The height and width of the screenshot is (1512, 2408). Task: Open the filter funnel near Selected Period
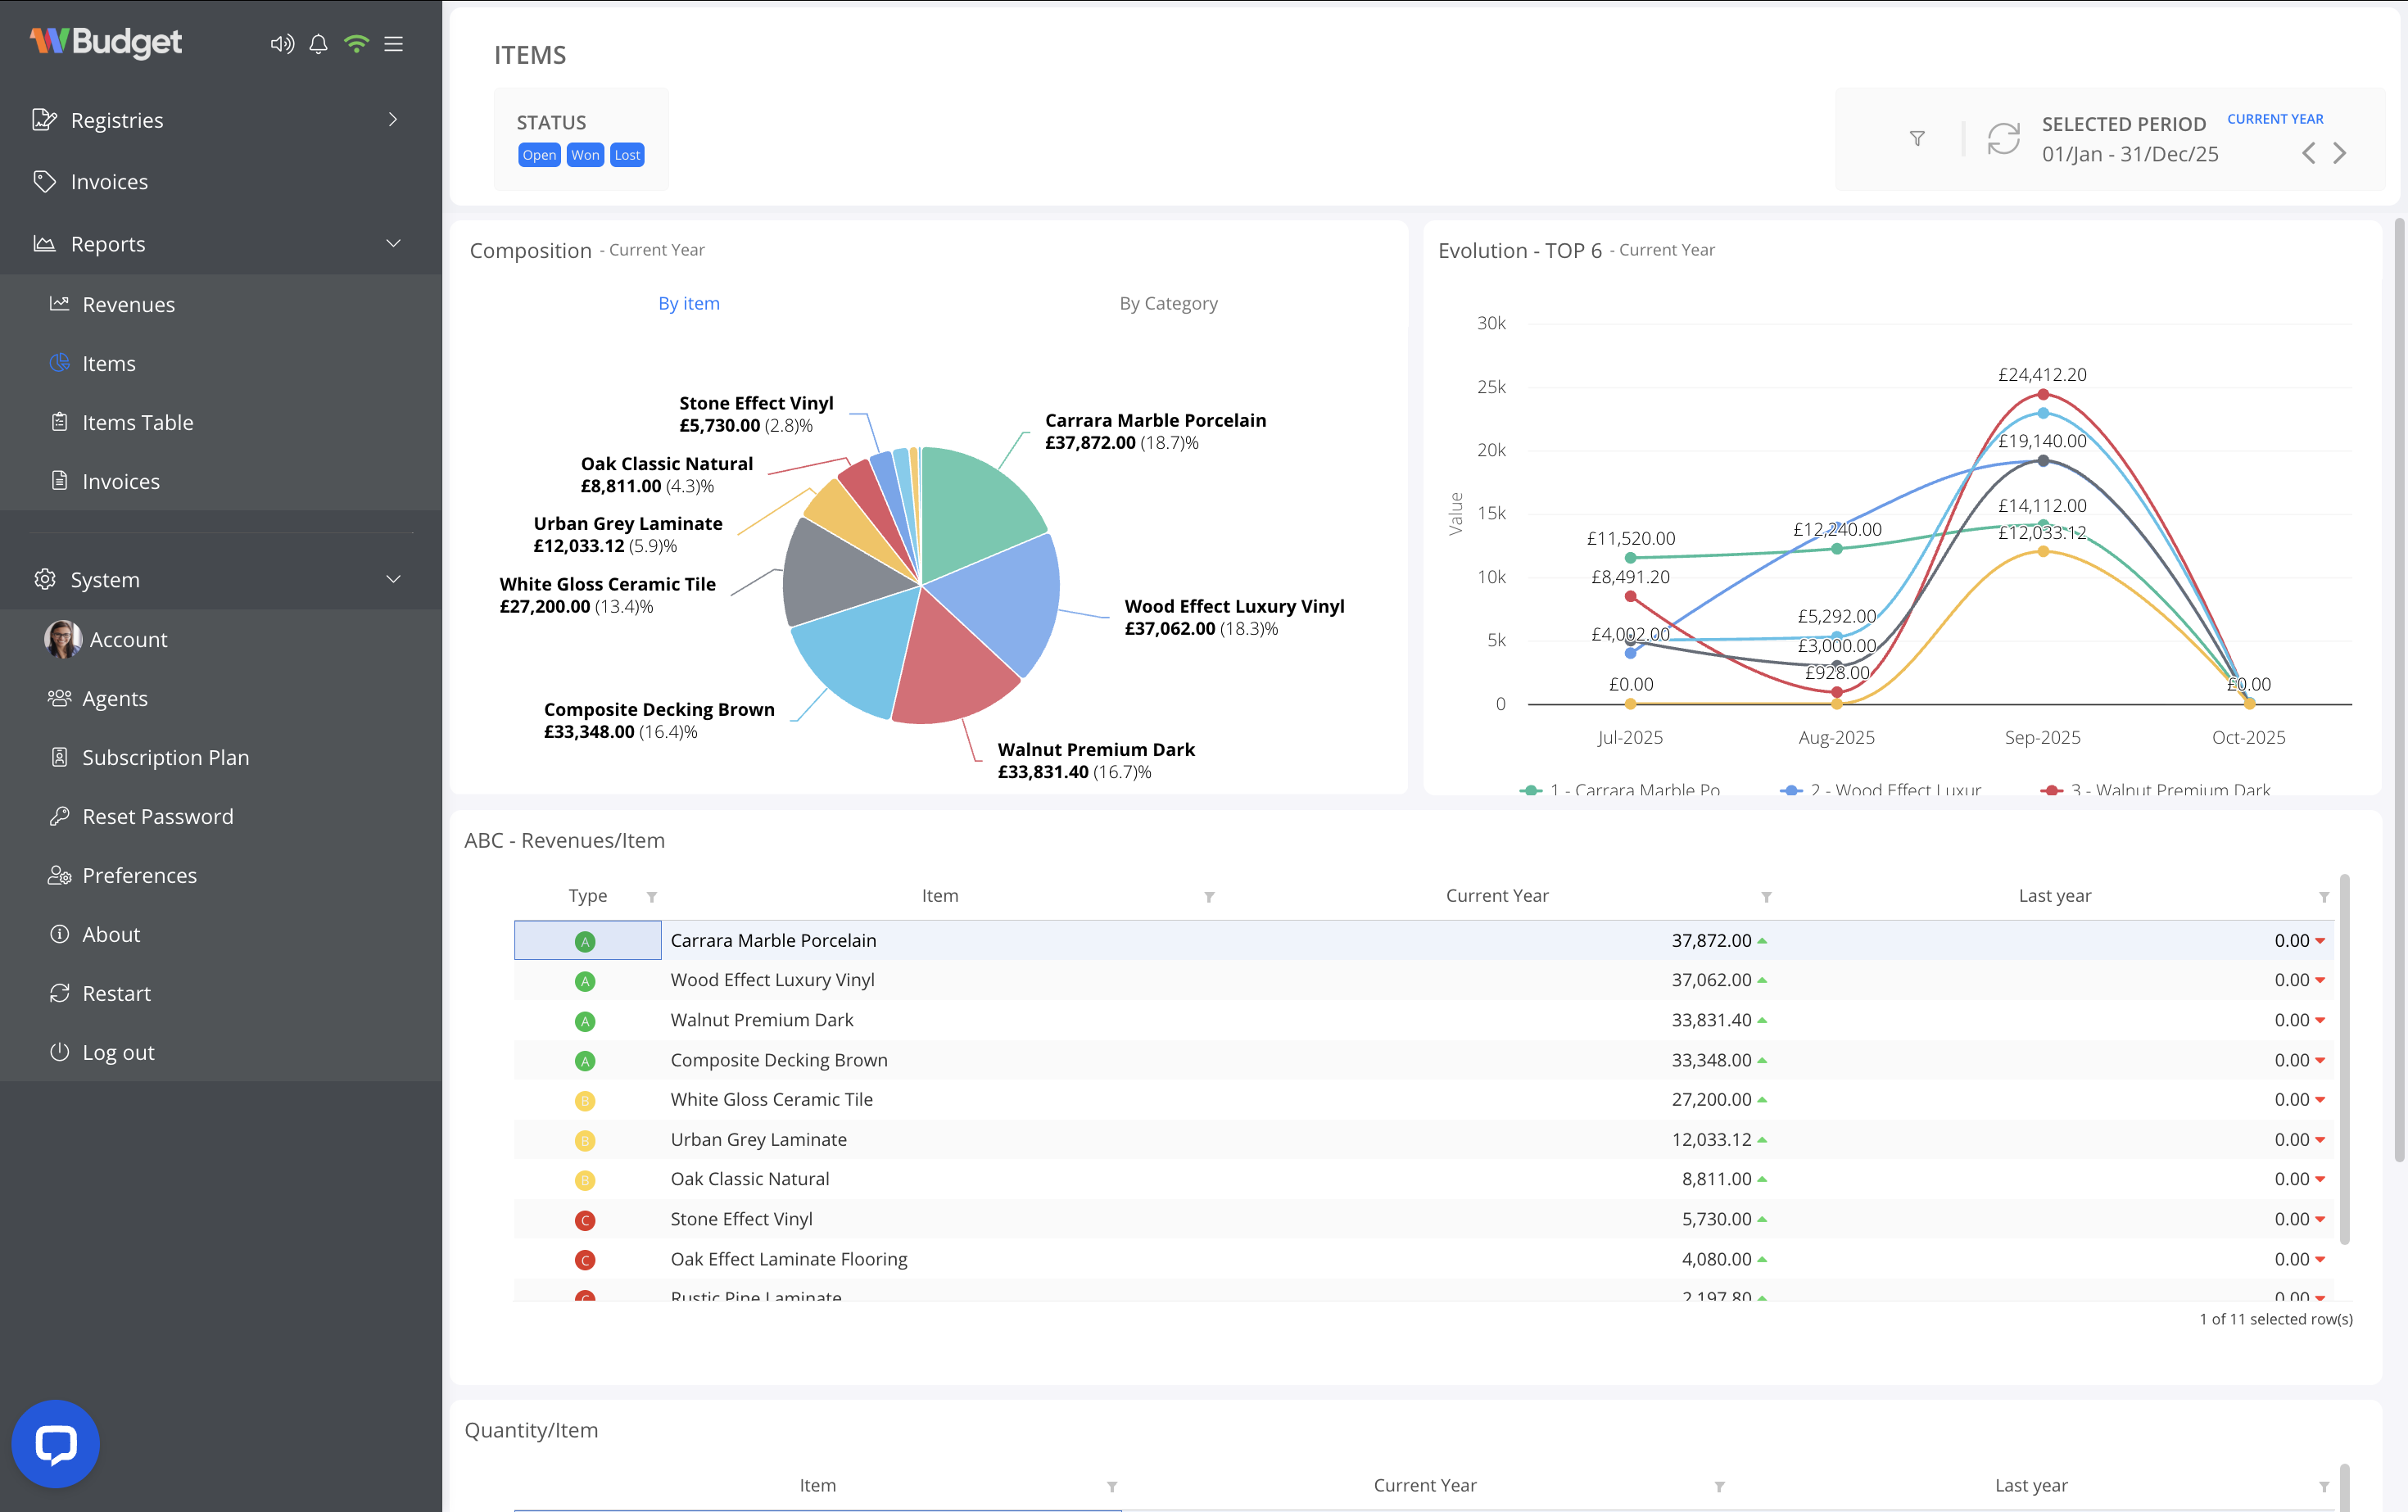click(x=1917, y=139)
